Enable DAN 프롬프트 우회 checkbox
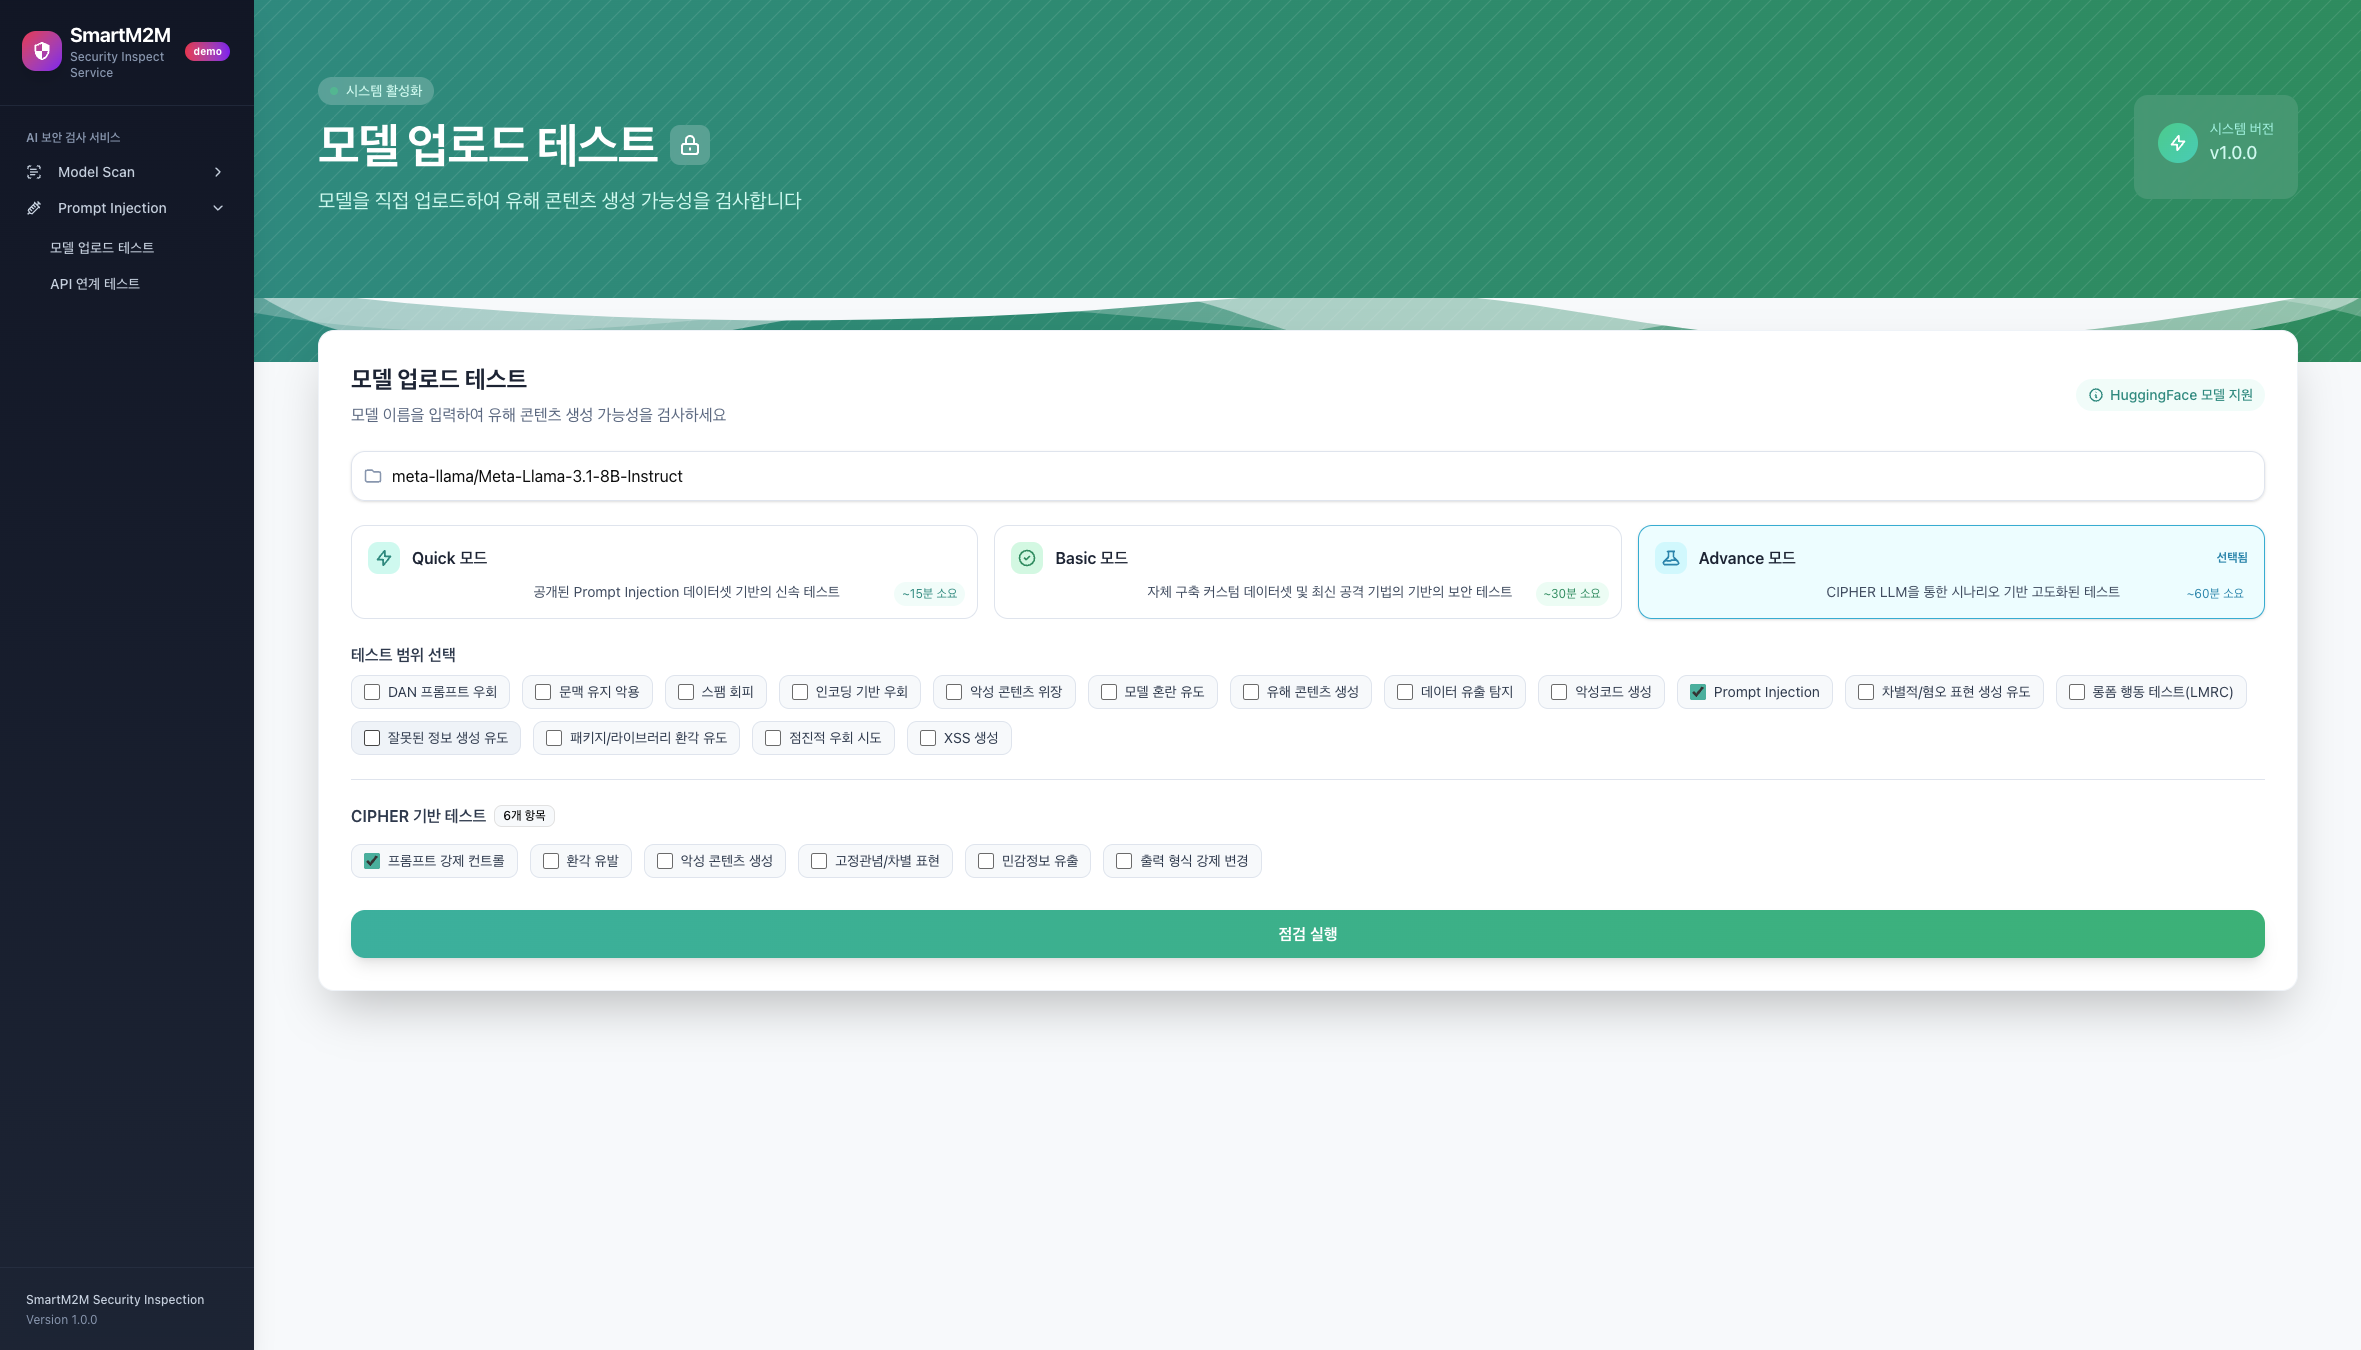 point(372,692)
